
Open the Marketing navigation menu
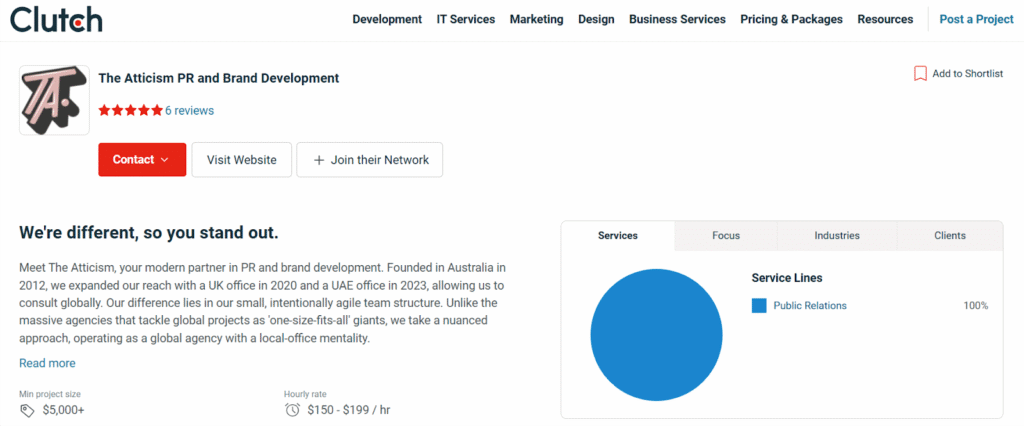coord(536,19)
